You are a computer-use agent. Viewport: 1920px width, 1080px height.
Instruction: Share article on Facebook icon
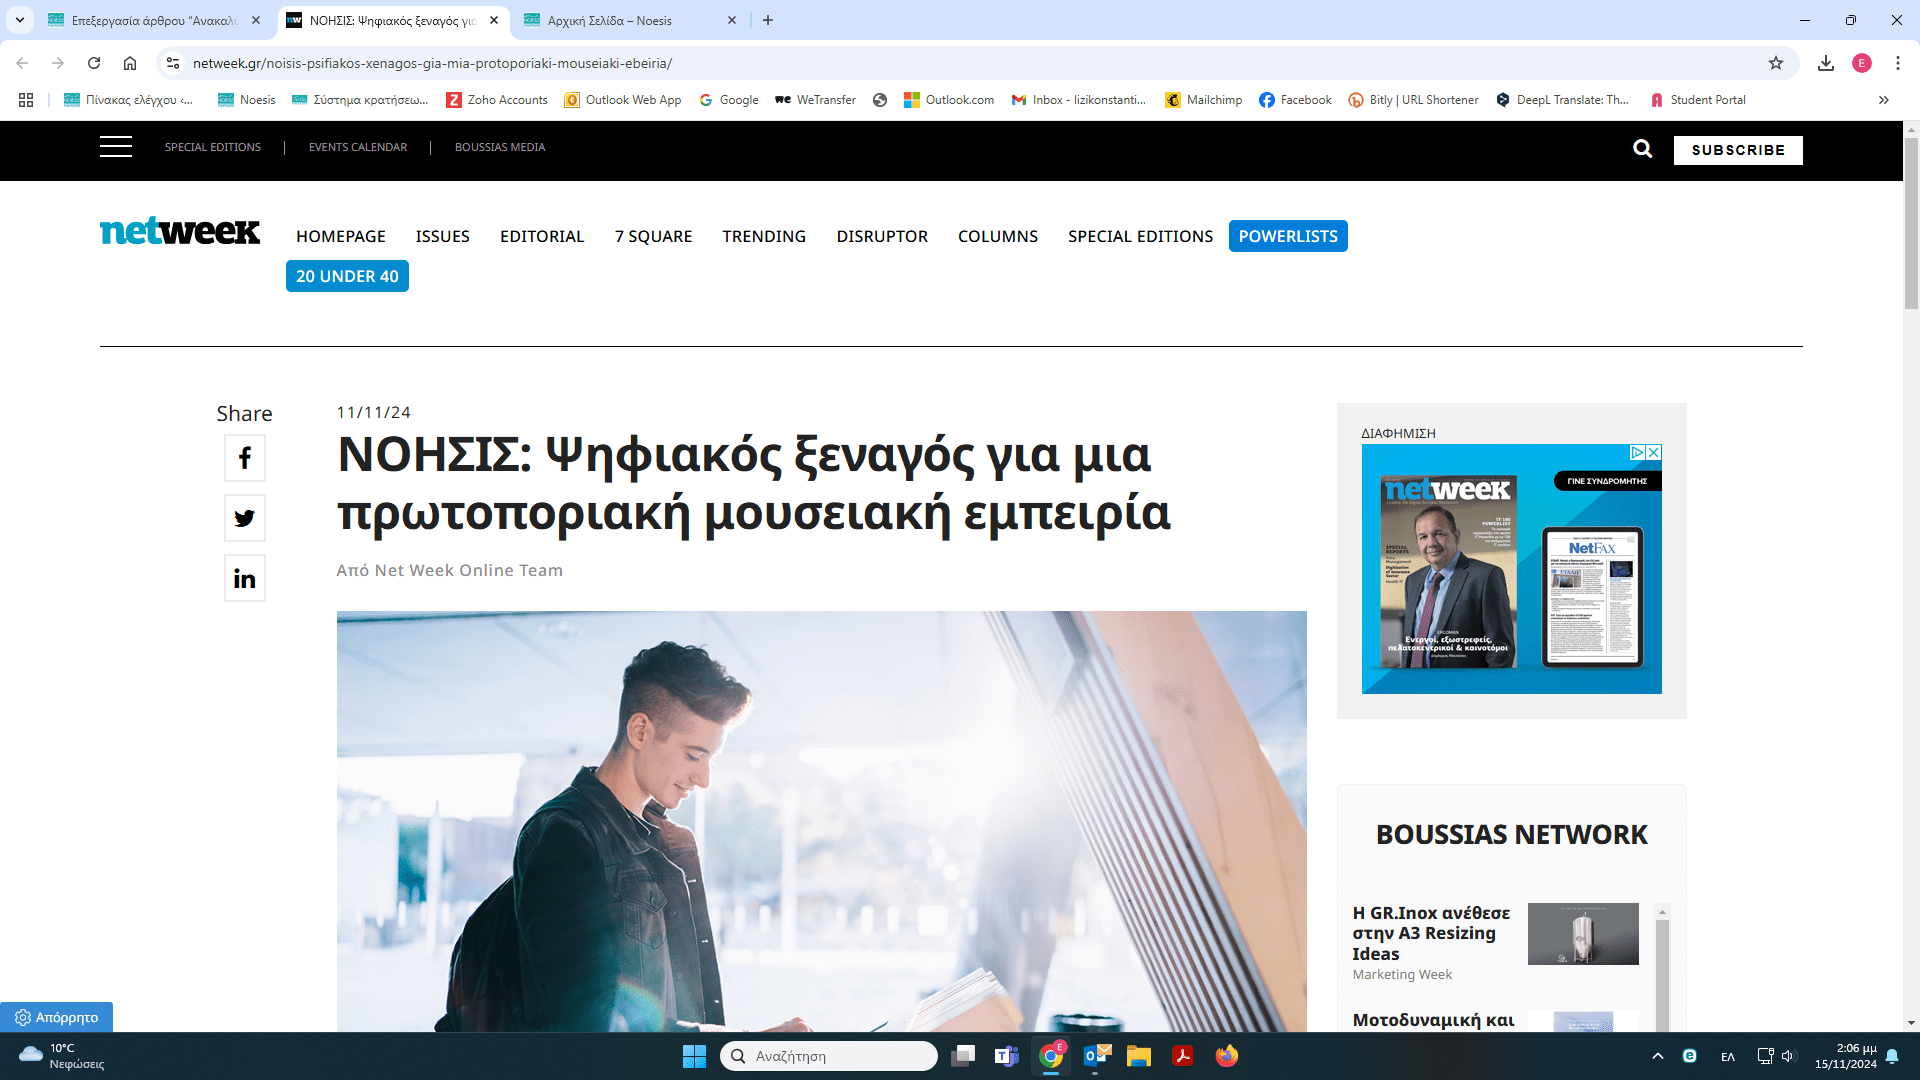tap(245, 458)
